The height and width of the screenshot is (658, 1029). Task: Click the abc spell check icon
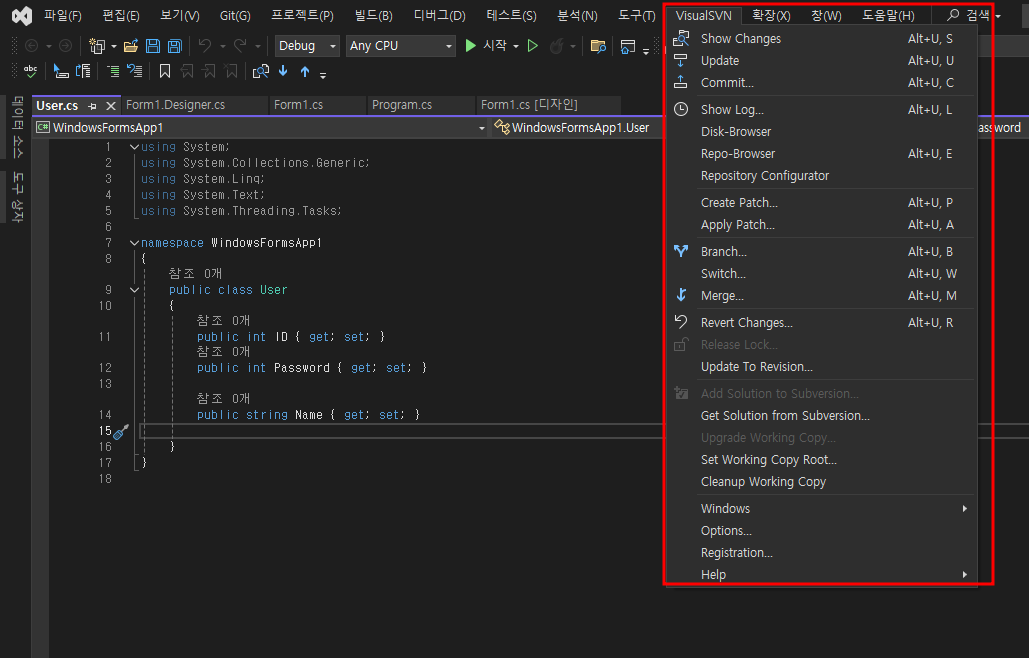point(30,71)
